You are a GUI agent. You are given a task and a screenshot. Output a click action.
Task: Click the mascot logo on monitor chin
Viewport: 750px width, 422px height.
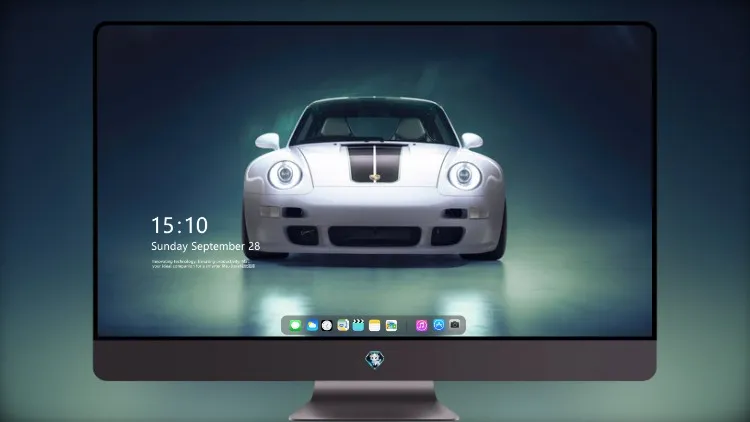click(x=375, y=360)
